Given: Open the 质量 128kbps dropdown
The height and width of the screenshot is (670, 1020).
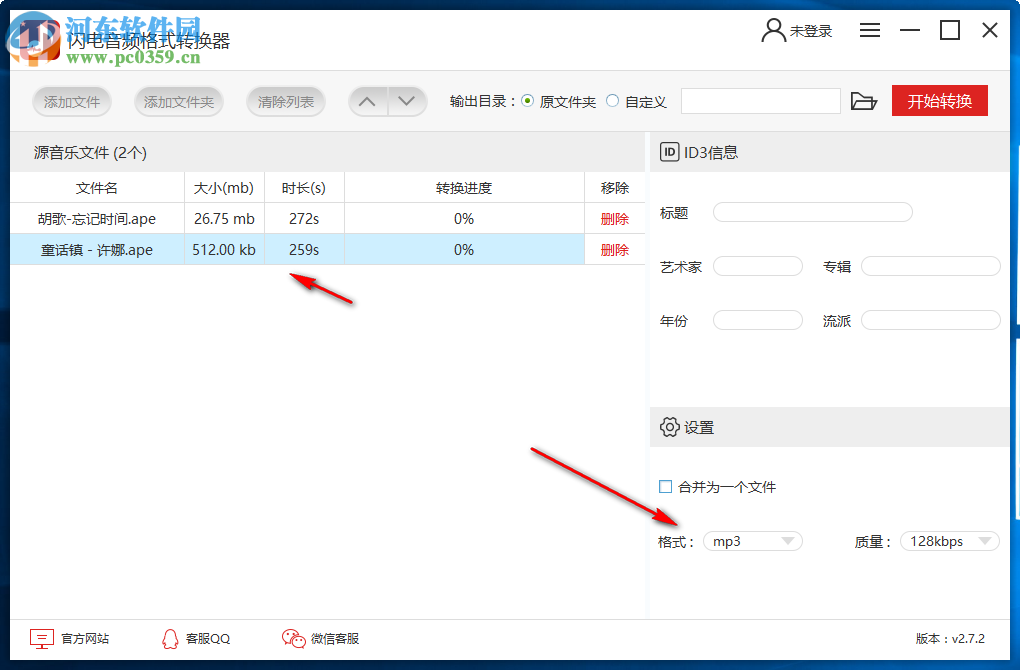Looking at the screenshot, I should pos(948,540).
